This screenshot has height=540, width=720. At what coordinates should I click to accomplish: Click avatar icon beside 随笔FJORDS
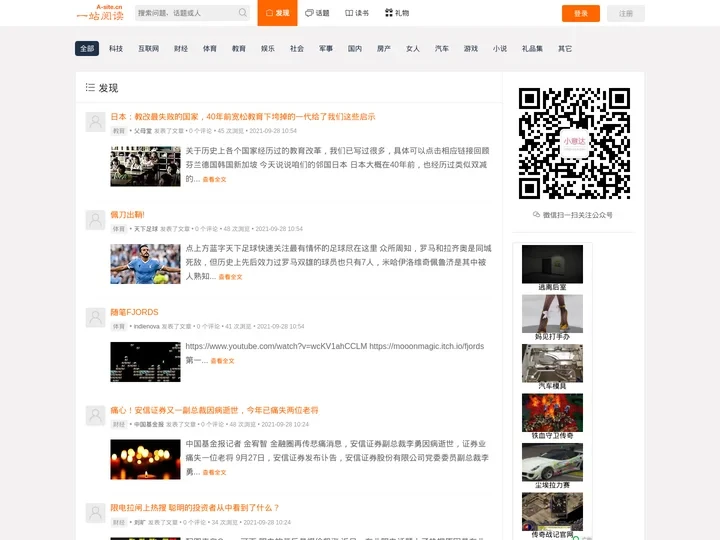point(96,318)
